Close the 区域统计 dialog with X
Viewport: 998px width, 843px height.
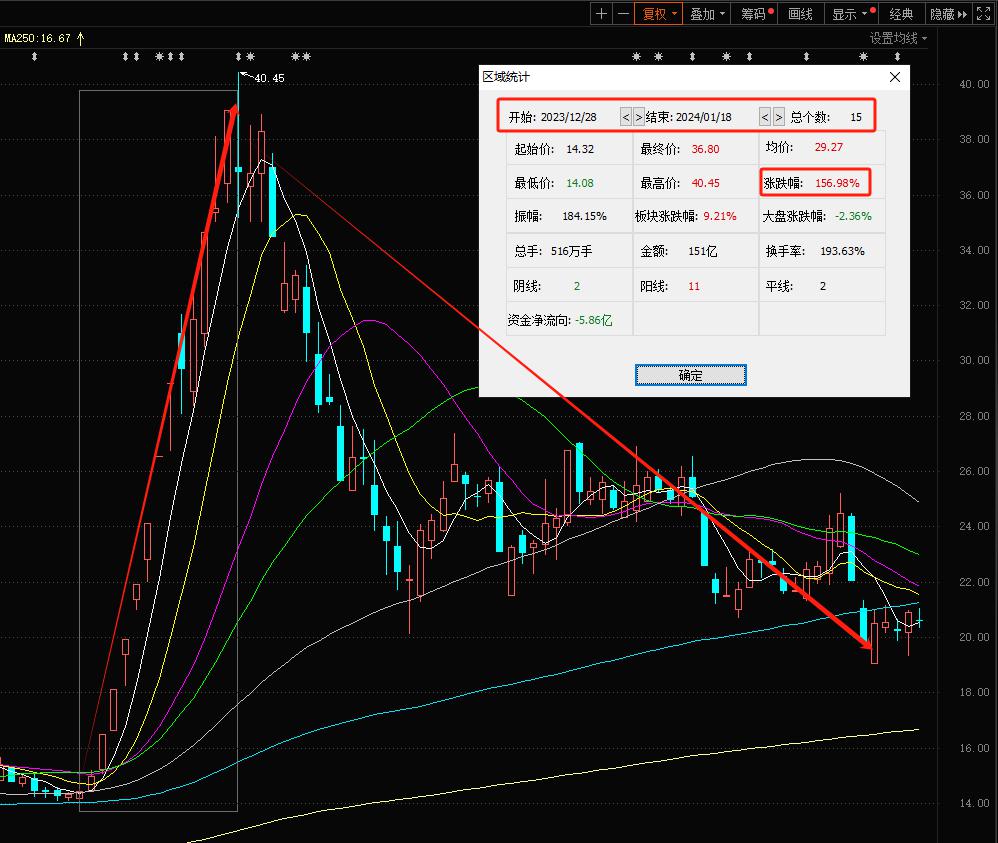pyautogui.click(x=895, y=77)
